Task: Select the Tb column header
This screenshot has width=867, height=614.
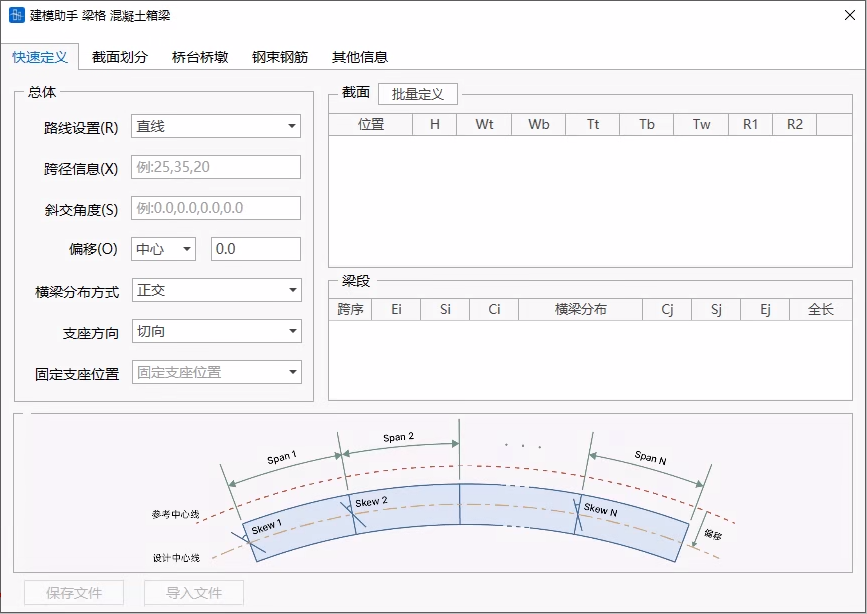Action: coord(647,124)
